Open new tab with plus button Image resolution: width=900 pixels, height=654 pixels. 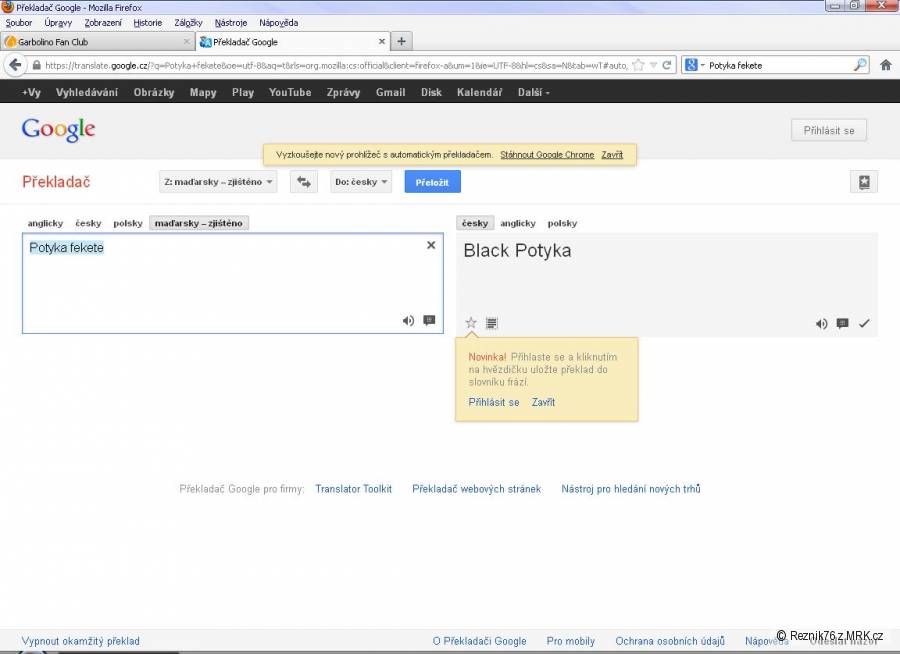(x=401, y=41)
